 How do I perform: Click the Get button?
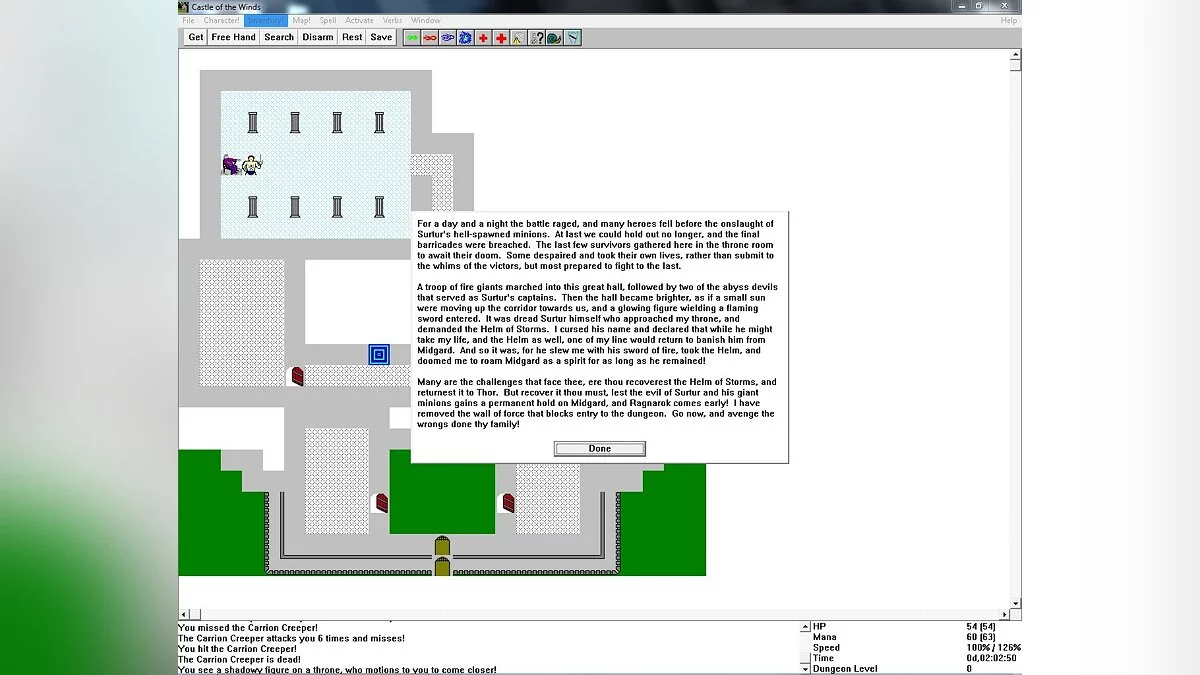(x=196, y=37)
